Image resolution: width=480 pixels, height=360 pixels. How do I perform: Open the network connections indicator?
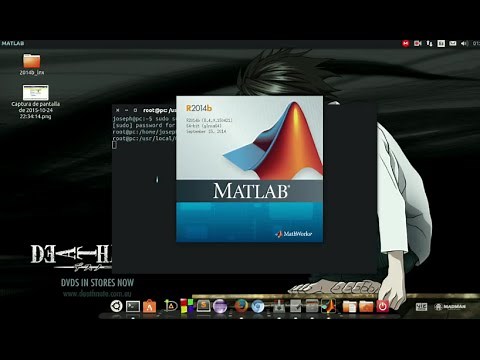pos(429,43)
